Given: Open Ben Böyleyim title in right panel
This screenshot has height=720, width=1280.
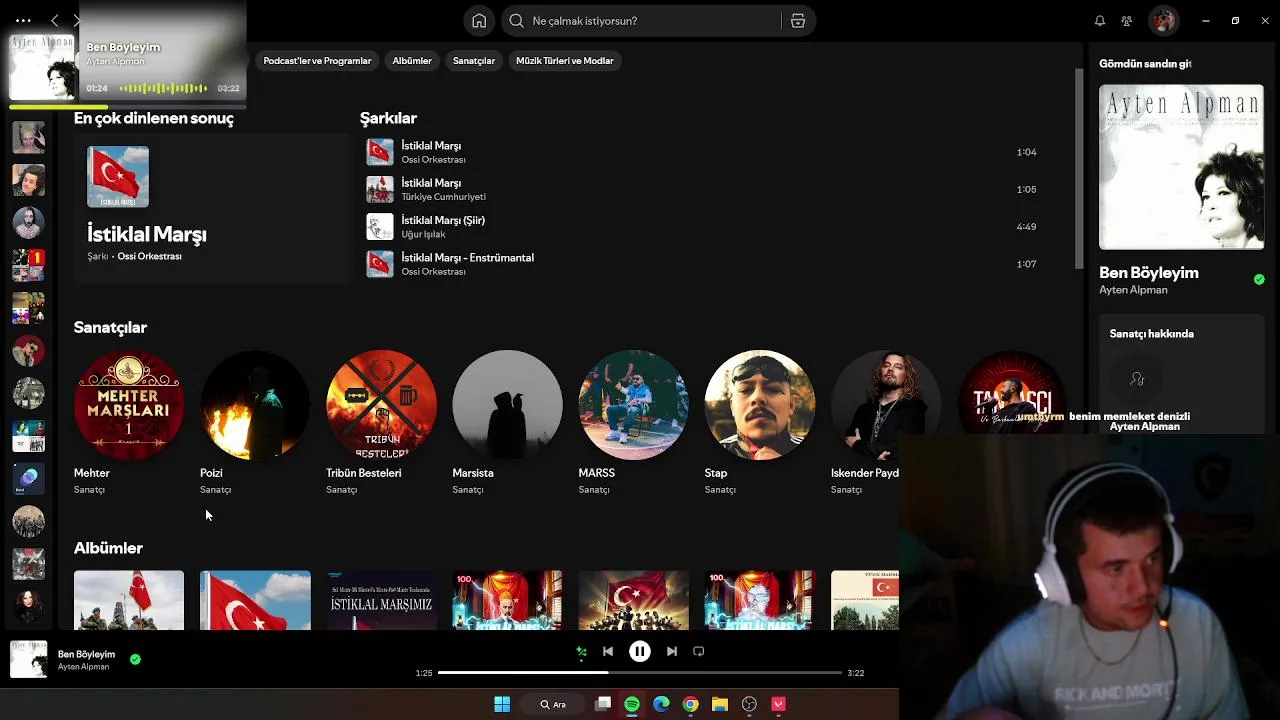Looking at the screenshot, I should tap(1149, 272).
